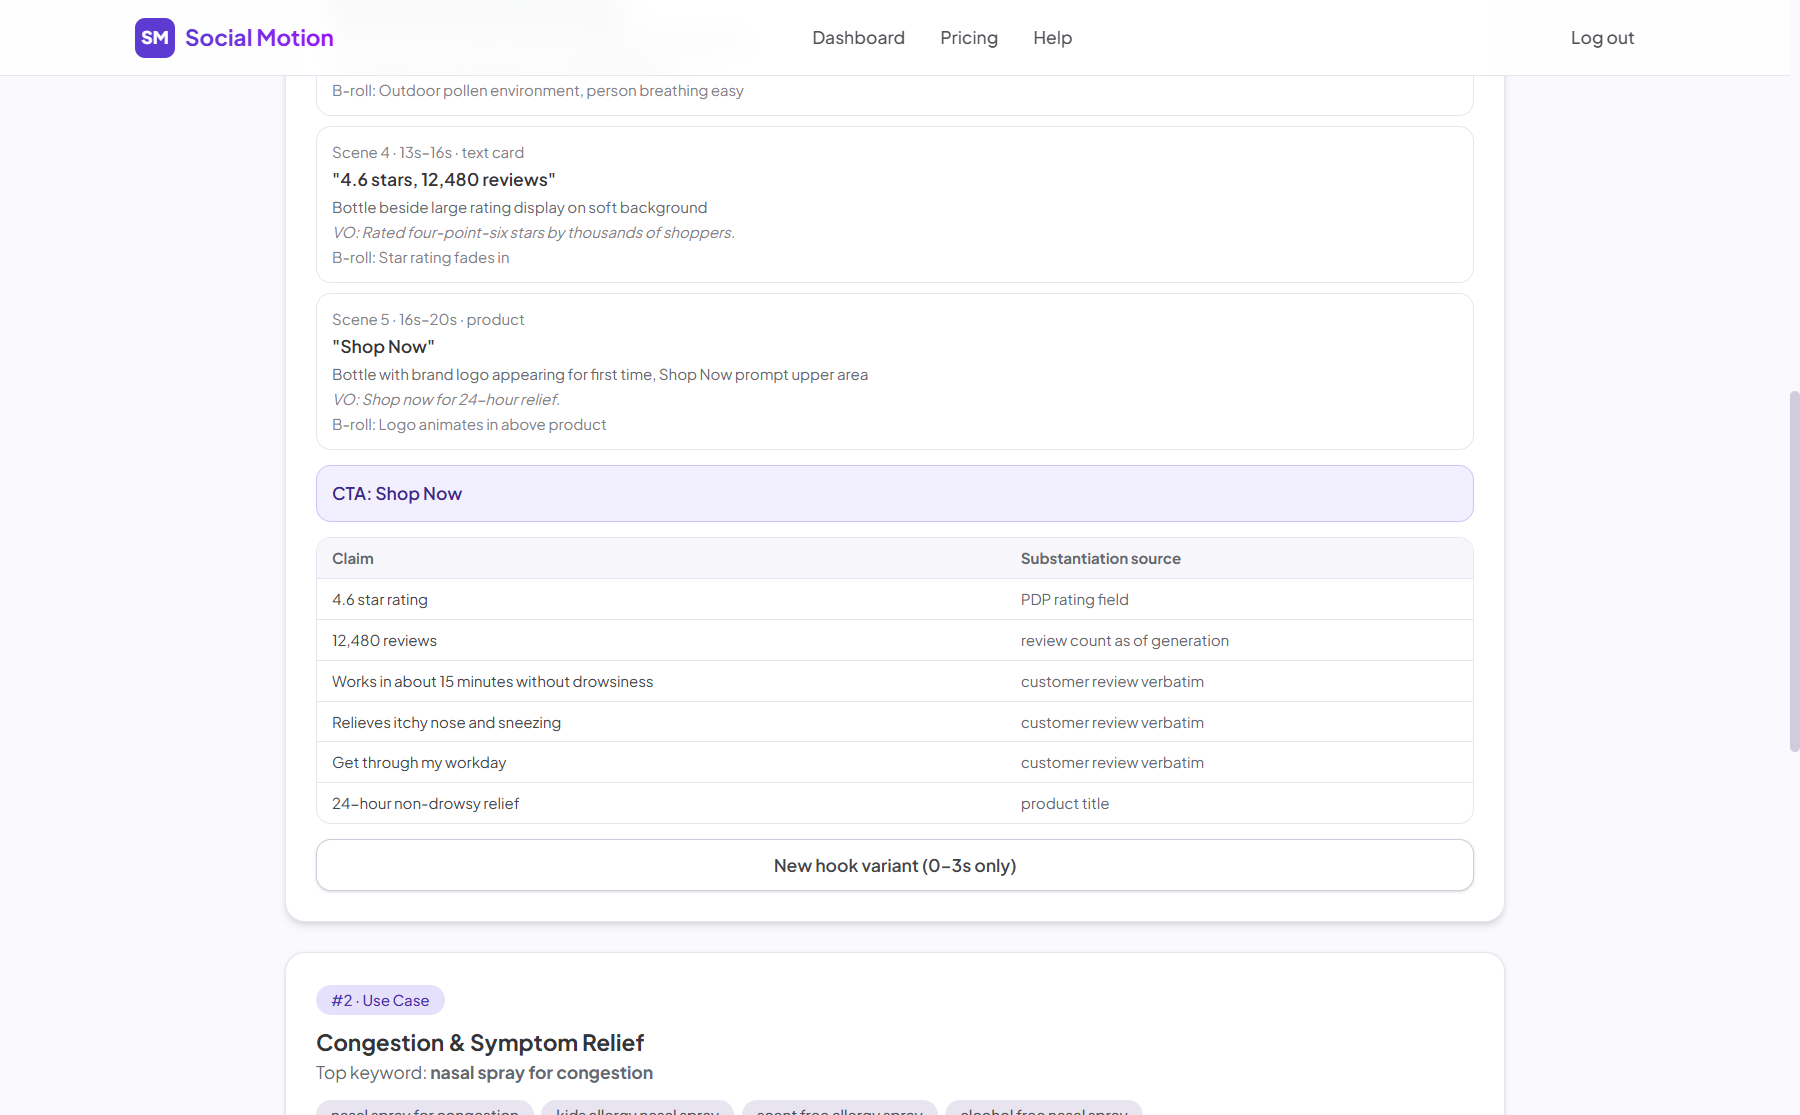Image resolution: width=1800 pixels, height=1115 pixels.
Task: Click the Scene 5 · 16s–20s · product label
Action: click(x=428, y=320)
